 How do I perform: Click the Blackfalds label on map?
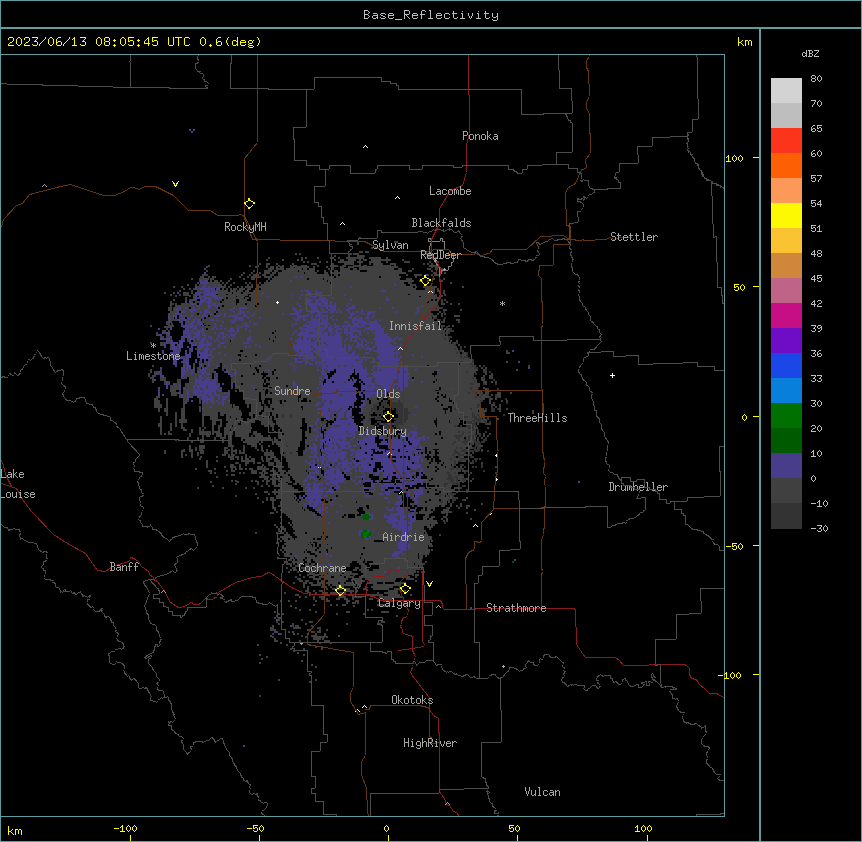(x=441, y=223)
